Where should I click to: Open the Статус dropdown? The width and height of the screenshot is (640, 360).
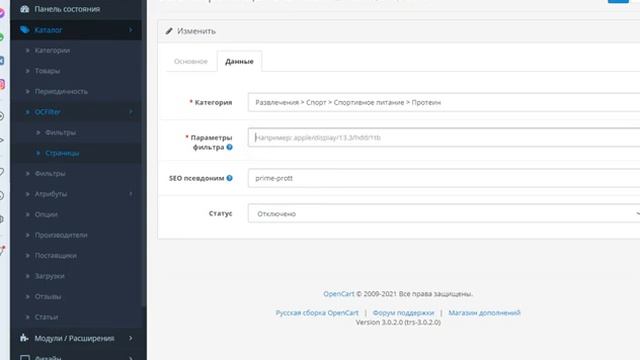(444, 213)
